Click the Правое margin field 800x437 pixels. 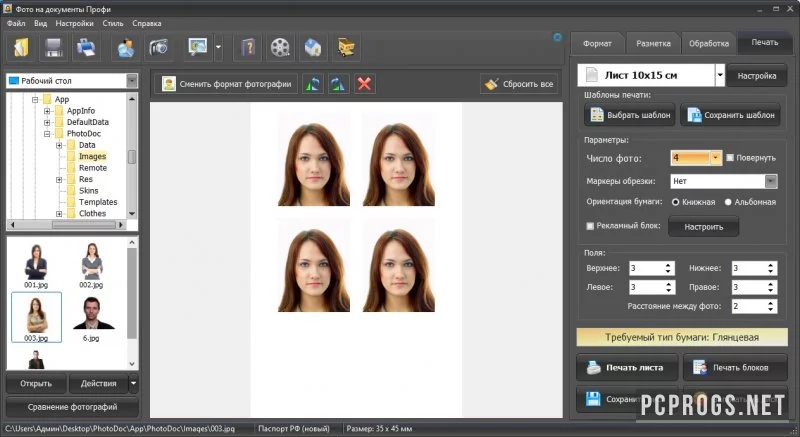point(754,287)
